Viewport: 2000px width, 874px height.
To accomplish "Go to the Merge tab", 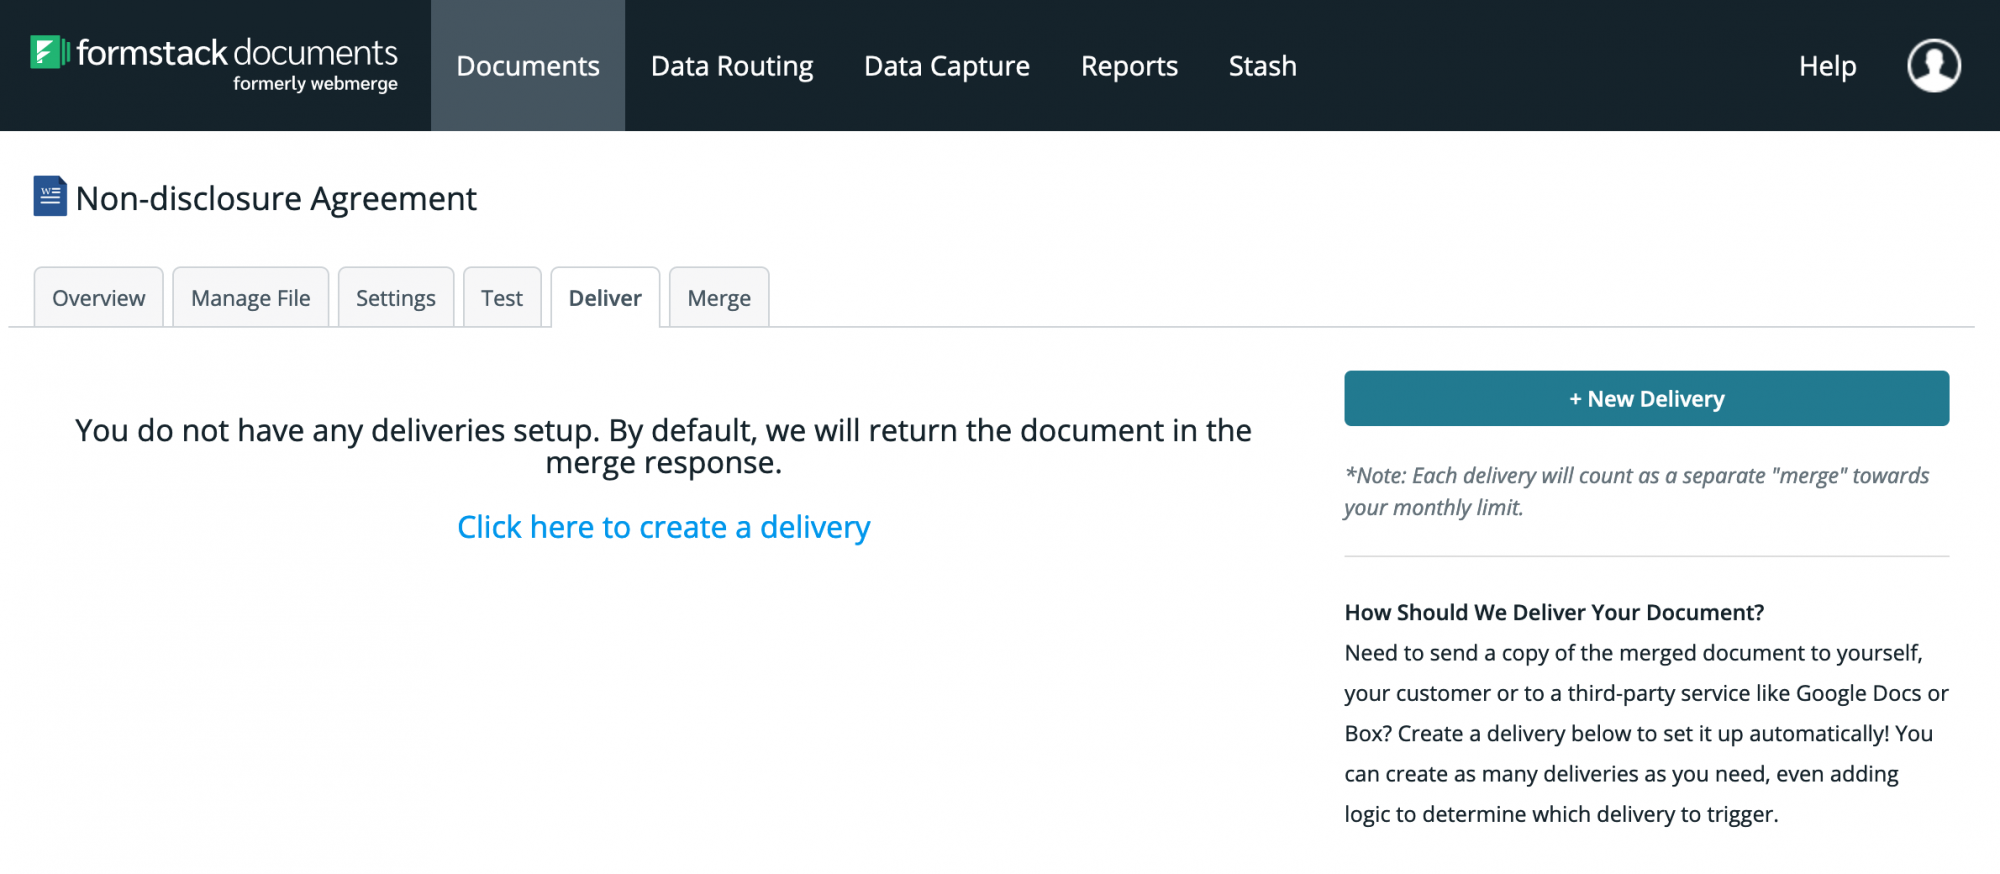I will click(719, 298).
